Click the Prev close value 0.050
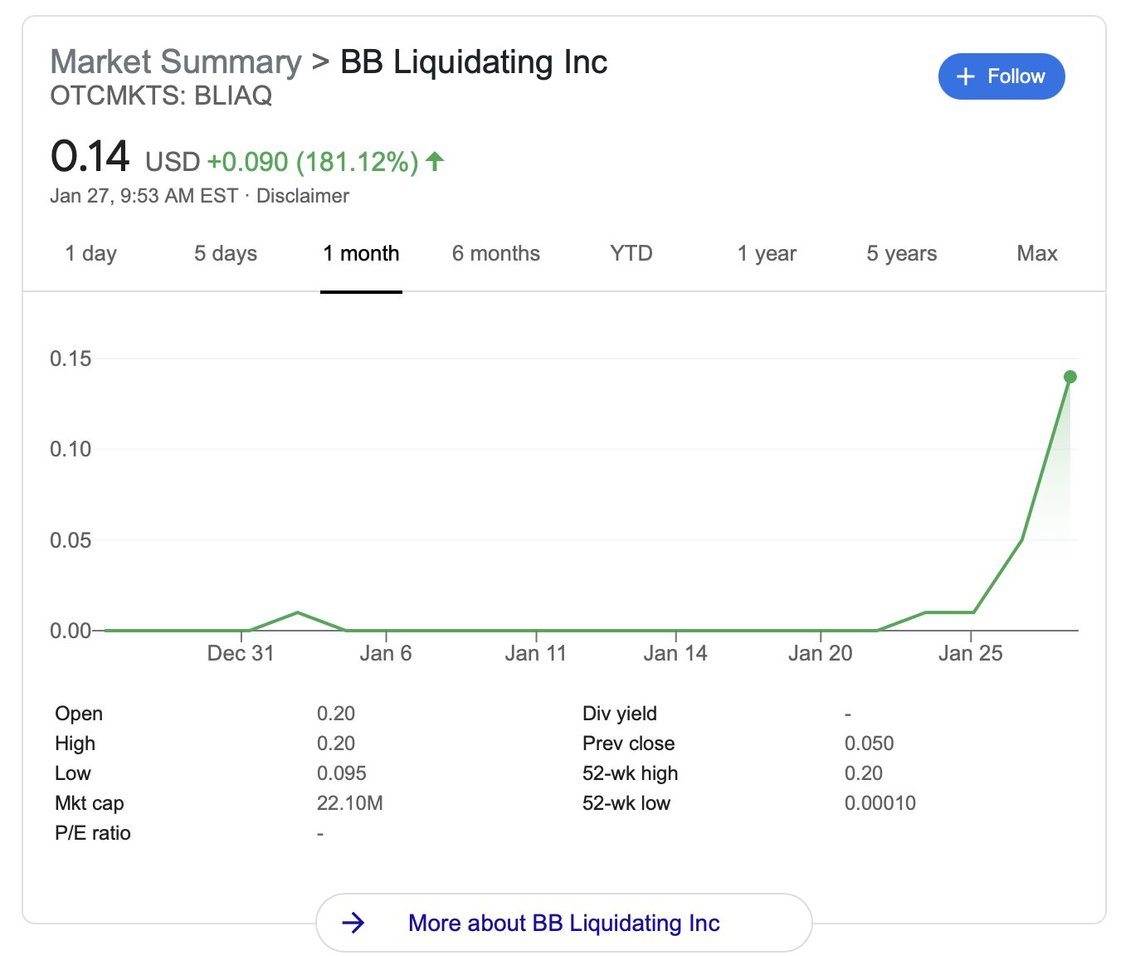This screenshot has height=956, width=1140. 869,743
